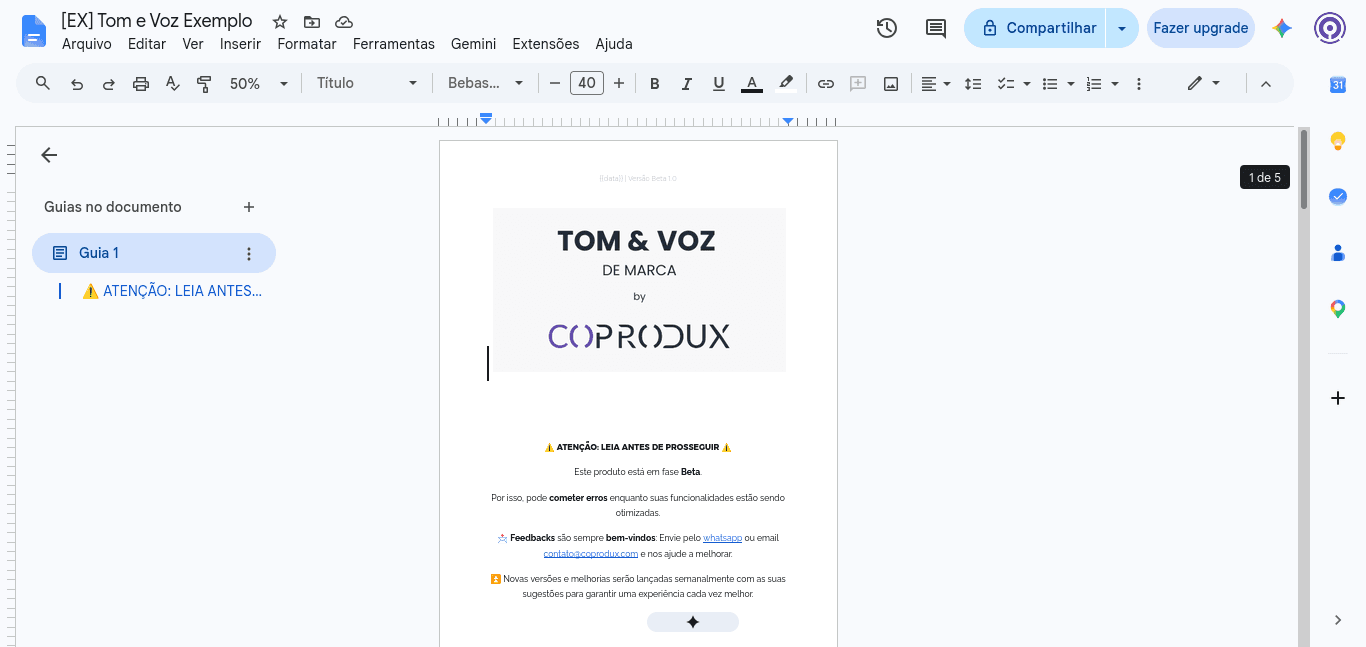Click the search menus magnifier icon
The height and width of the screenshot is (647, 1366).
pos(43,83)
